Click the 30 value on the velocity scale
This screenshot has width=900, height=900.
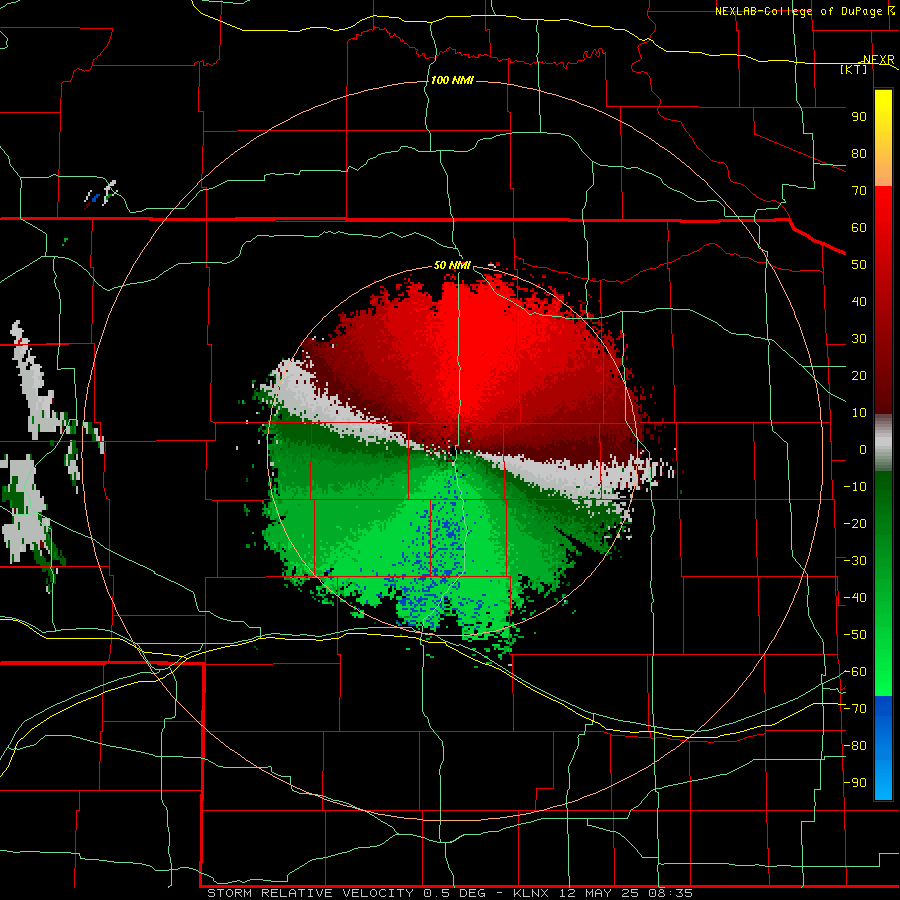[x=859, y=339]
